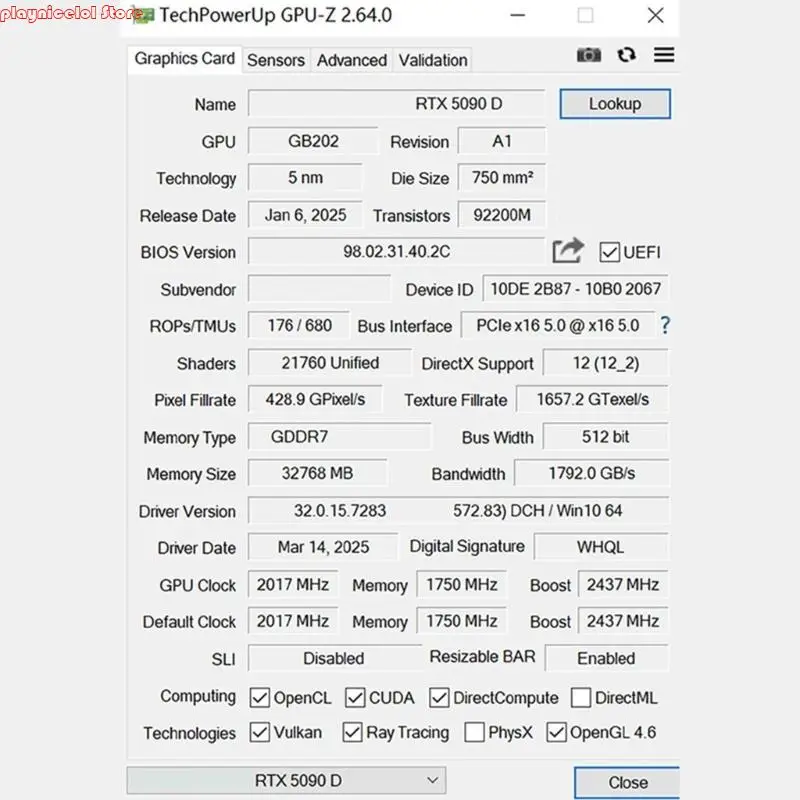This screenshot has width=800, height=800.
Task: Close the window with the X button
Action: pyautogui.click(x=656, y=15)
